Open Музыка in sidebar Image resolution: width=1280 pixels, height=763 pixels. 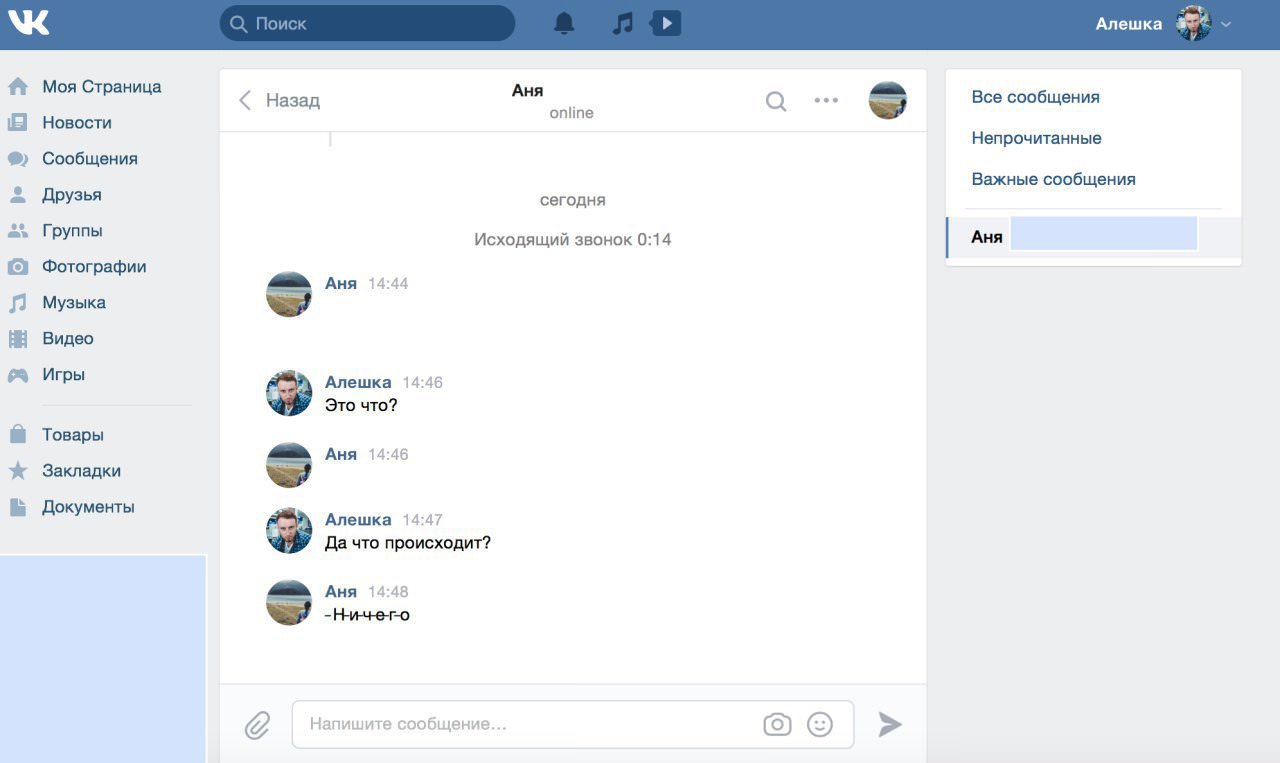(74, 303)
